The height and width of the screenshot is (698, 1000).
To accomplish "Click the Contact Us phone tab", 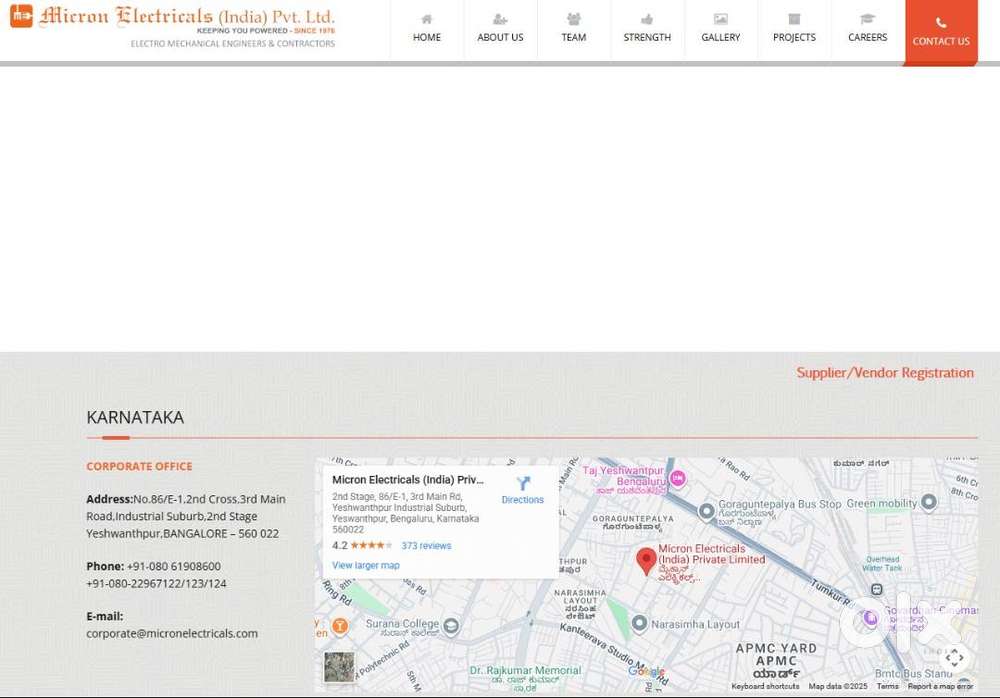I will (x=941, y=32).
